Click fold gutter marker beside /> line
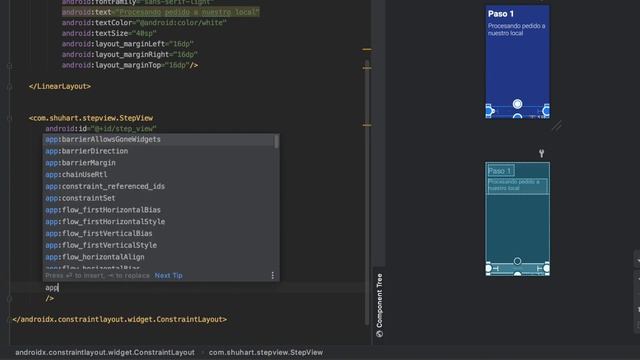The height and width of the screenshot is (360, 640). coord(9,299)
